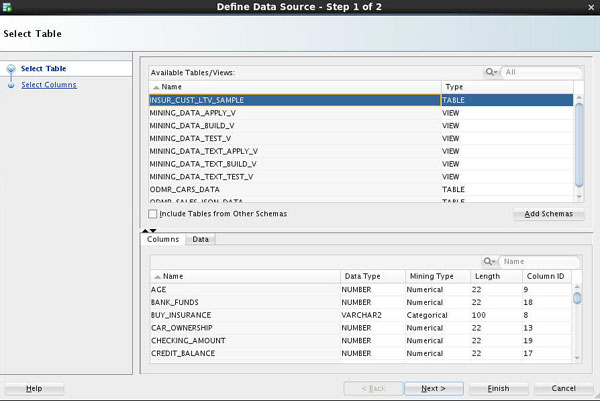This screenshot has width=600, height=401.
Task: Switch to the Columns tab
Action: pos(163,239)
